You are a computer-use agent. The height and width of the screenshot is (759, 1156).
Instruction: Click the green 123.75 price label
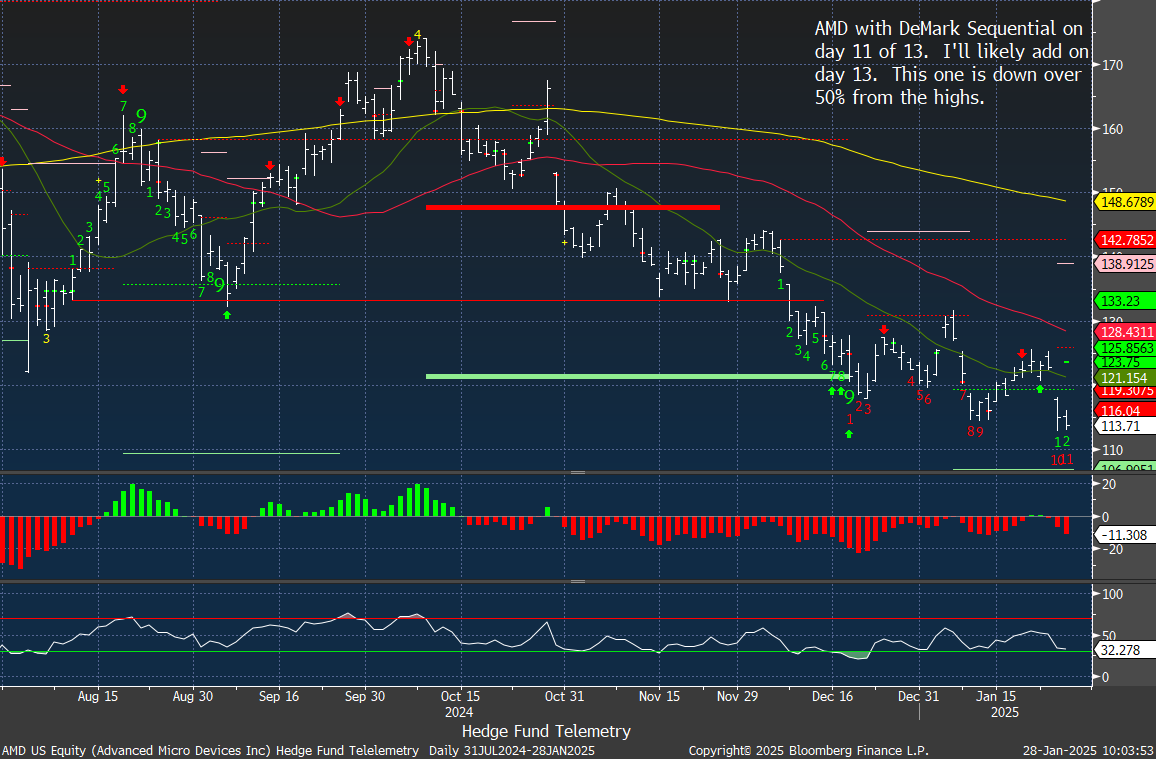point(1127,362)
